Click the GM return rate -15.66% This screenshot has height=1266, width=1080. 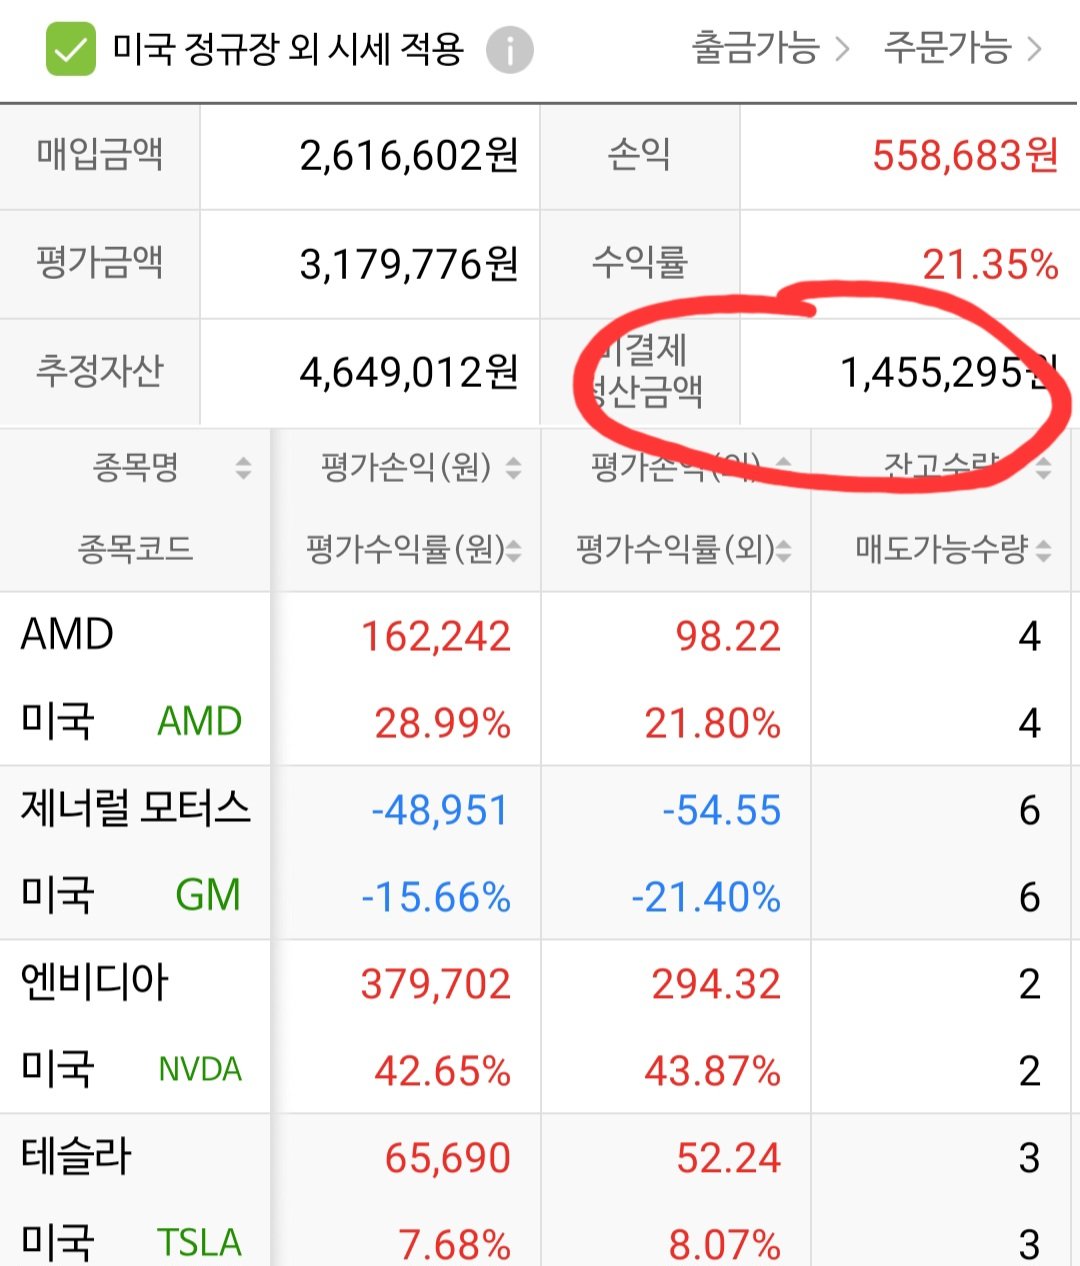[436, 897]
